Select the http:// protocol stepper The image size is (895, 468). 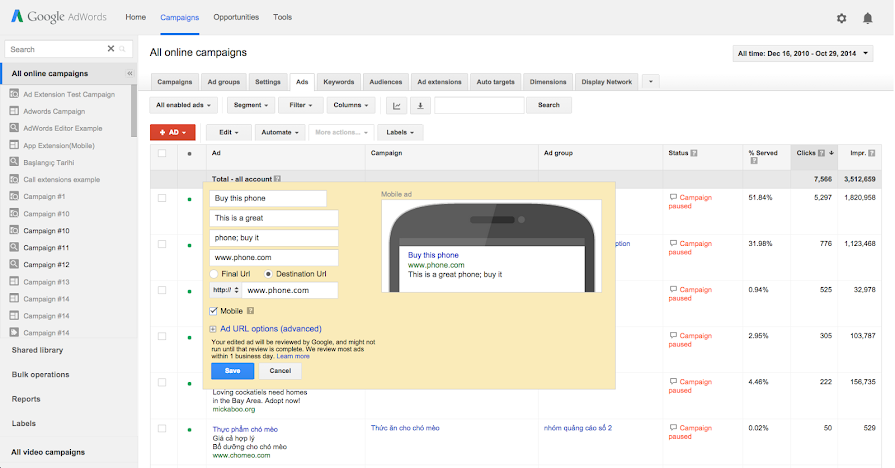pyautogui.click(x=225, y=290)
